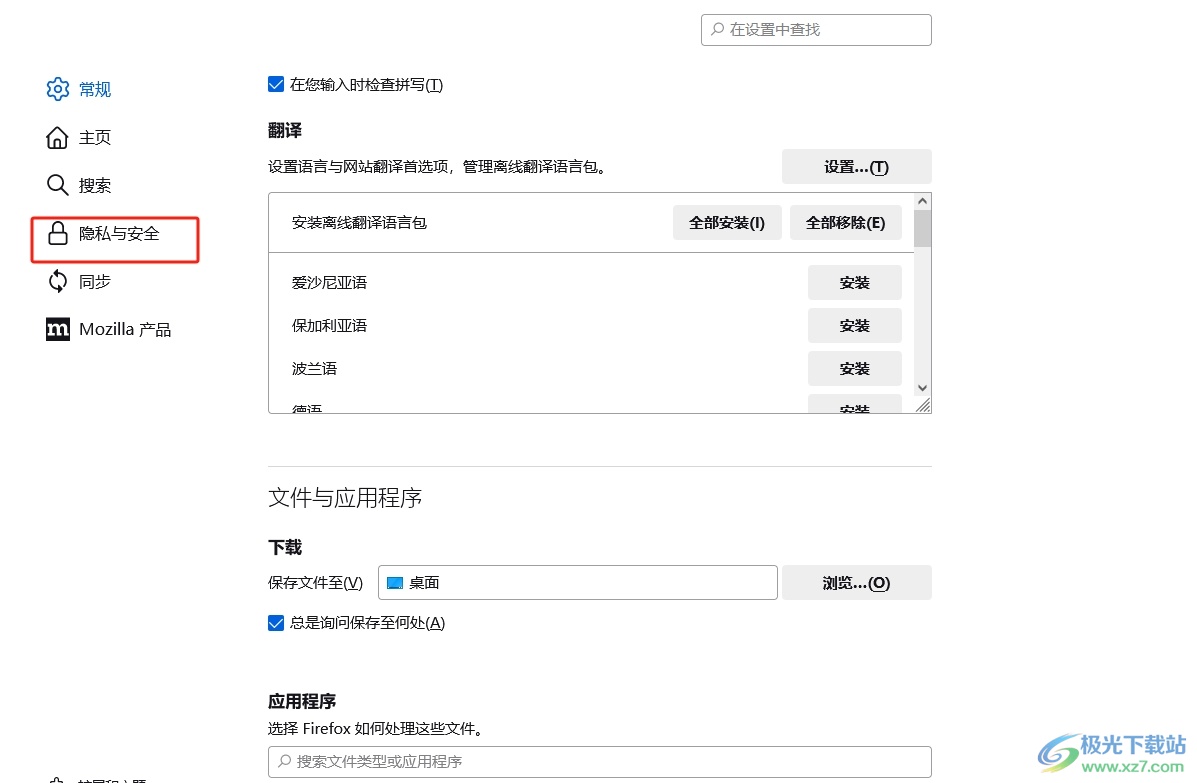Click the language list scrollbar thumb
Screen dimensions: 1197x783
(x=922, y=228)
